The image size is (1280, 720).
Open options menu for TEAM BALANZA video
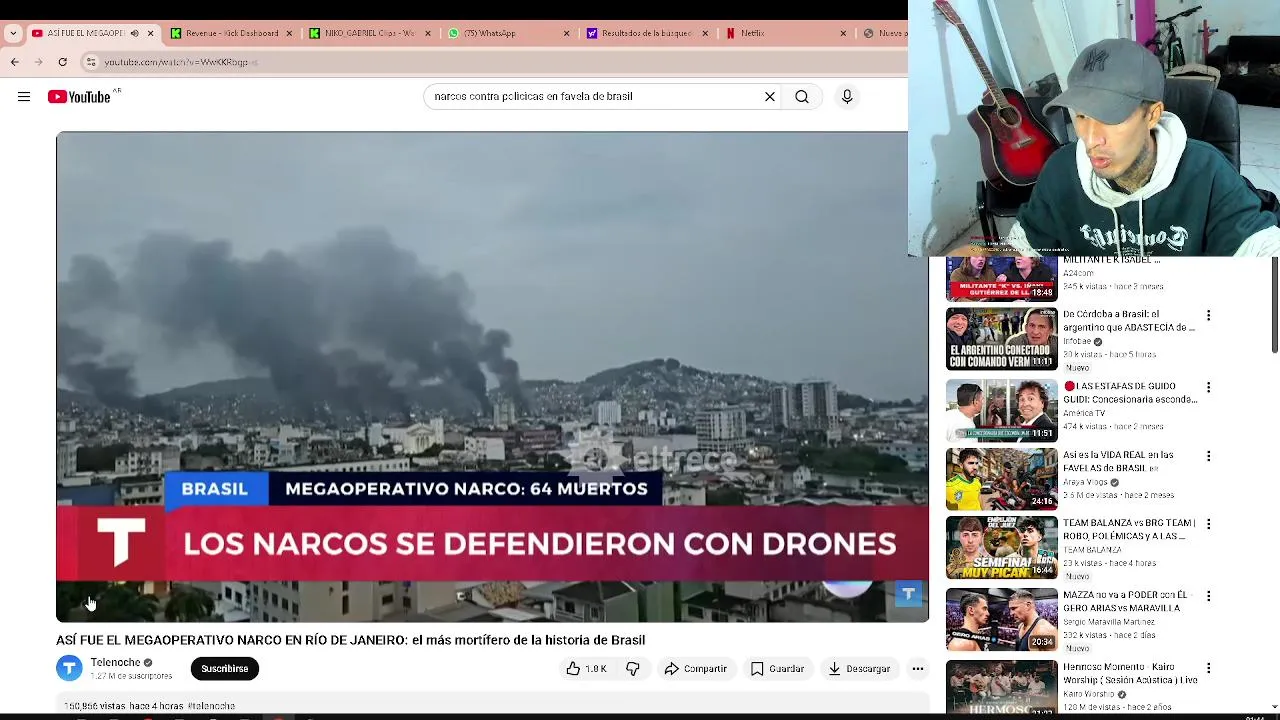pos(1208,524)
